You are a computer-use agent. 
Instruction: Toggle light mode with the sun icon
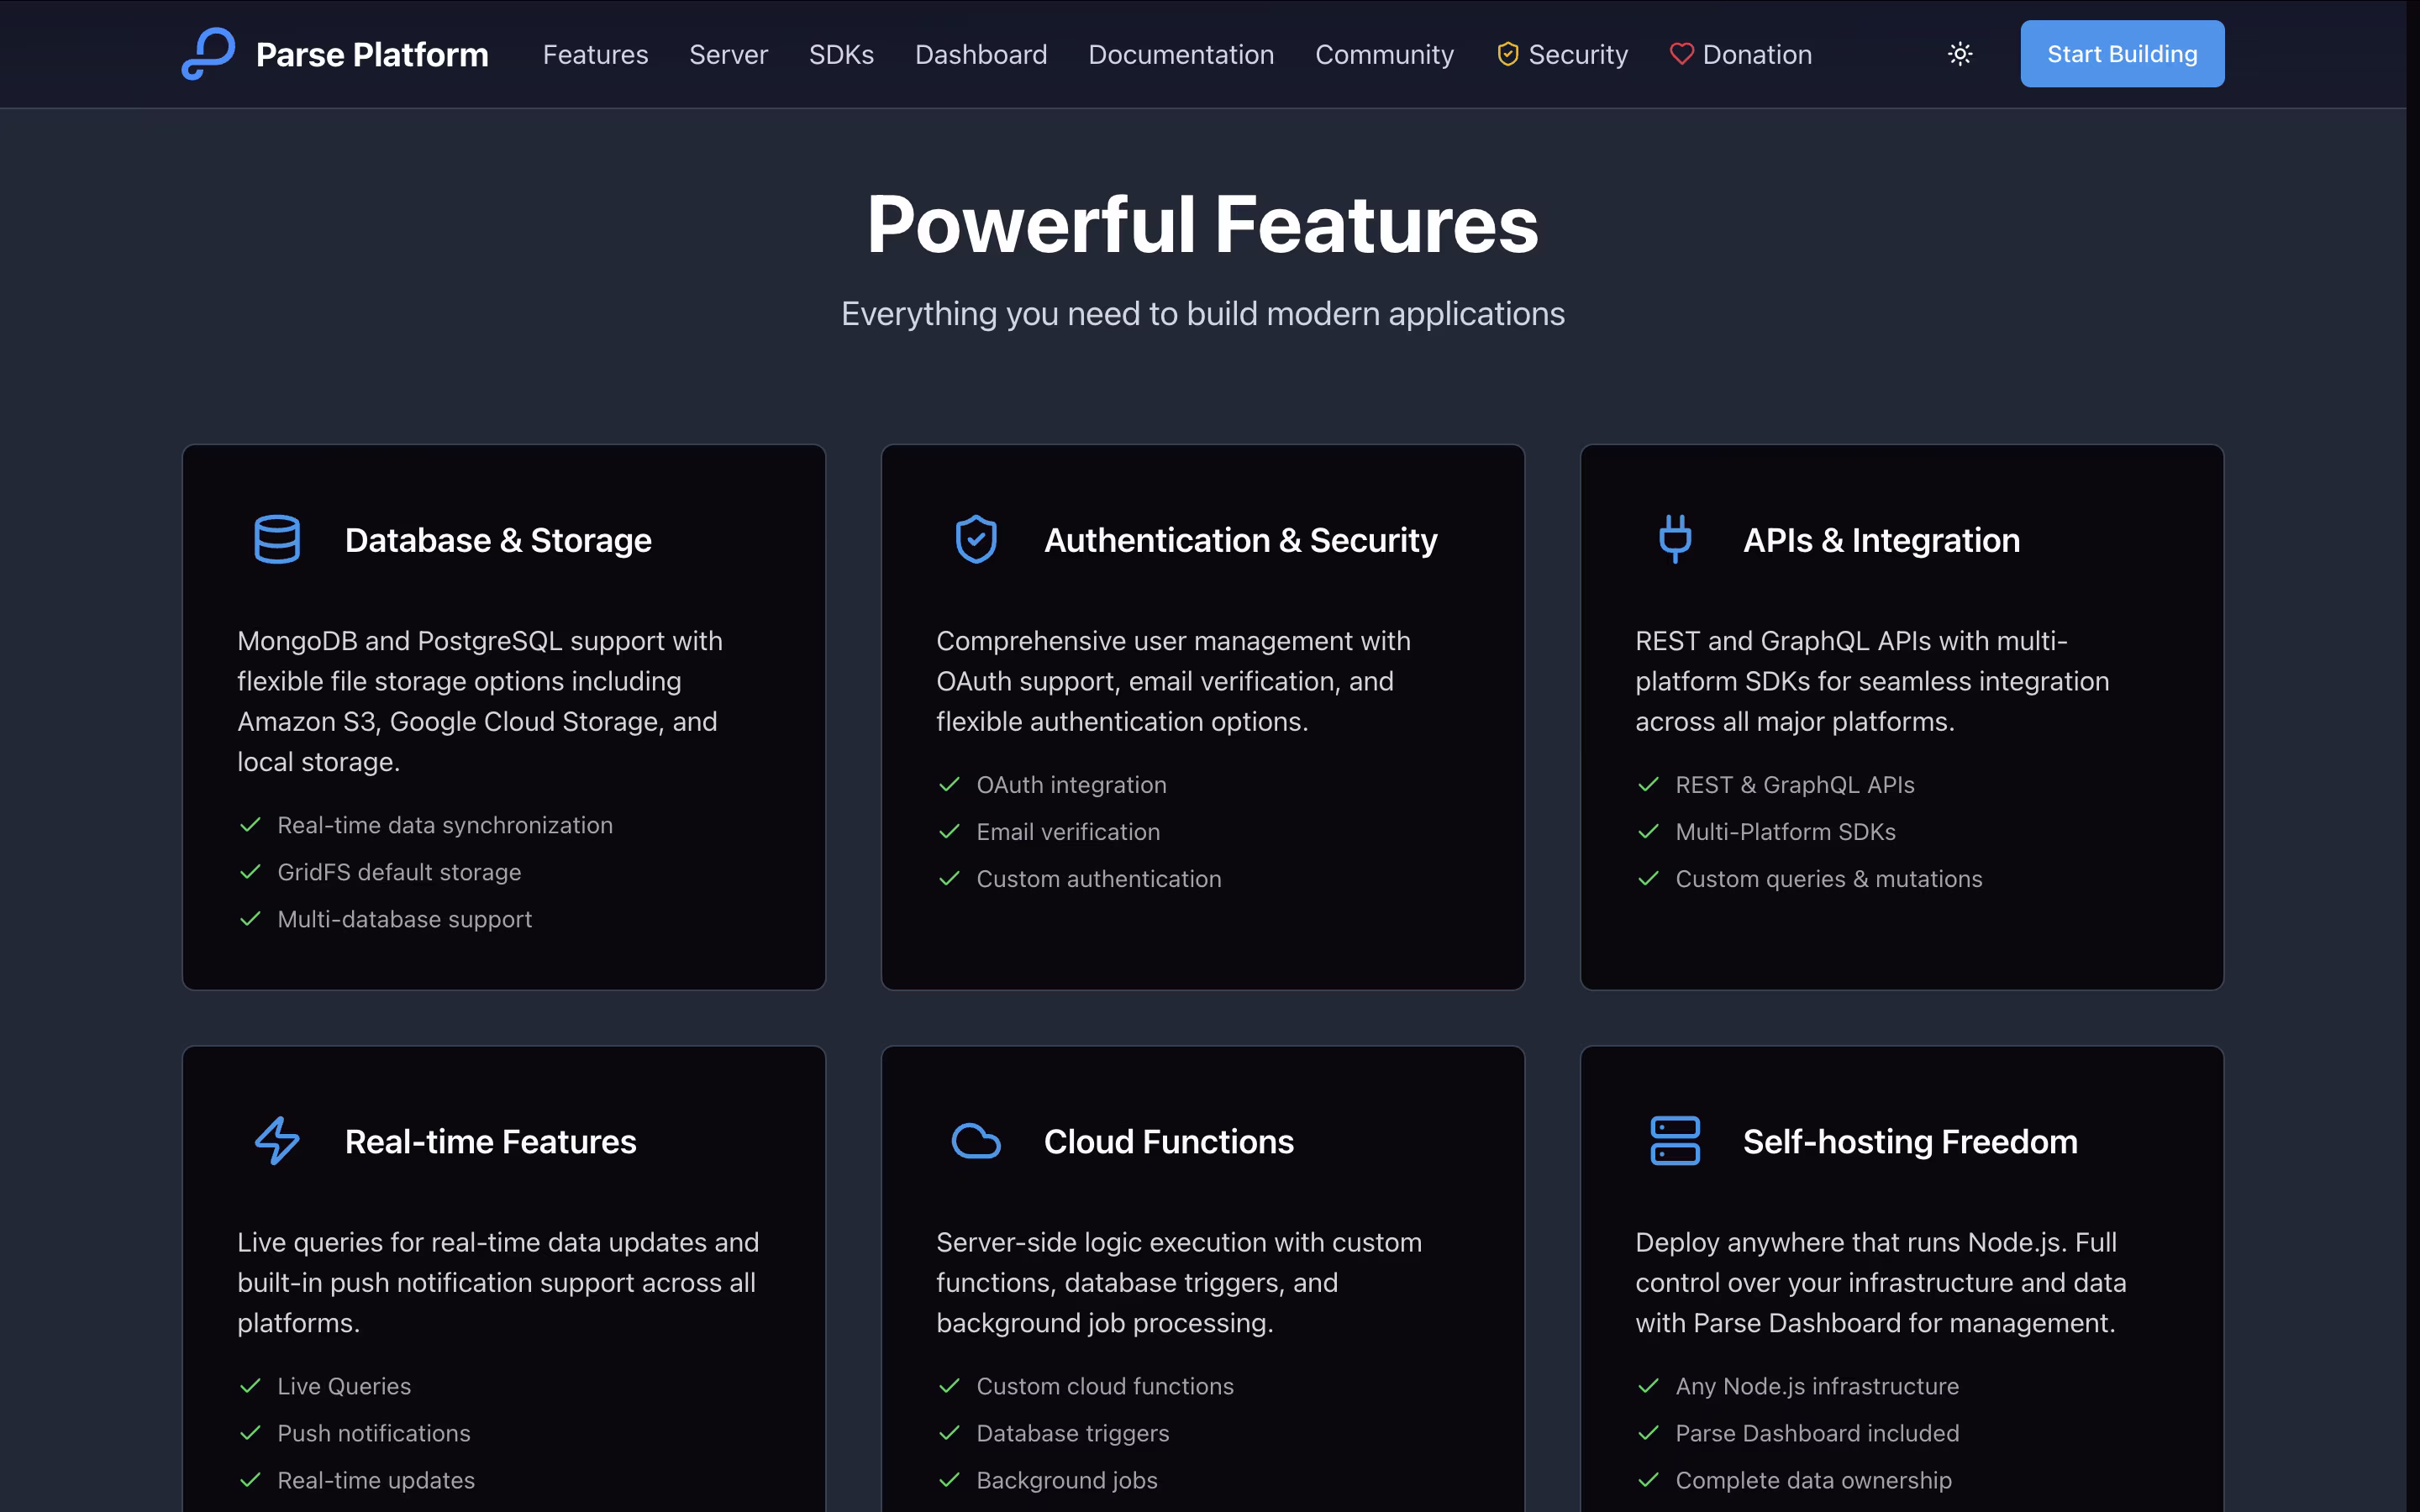pyautogui.click(x=1960, y=54)
